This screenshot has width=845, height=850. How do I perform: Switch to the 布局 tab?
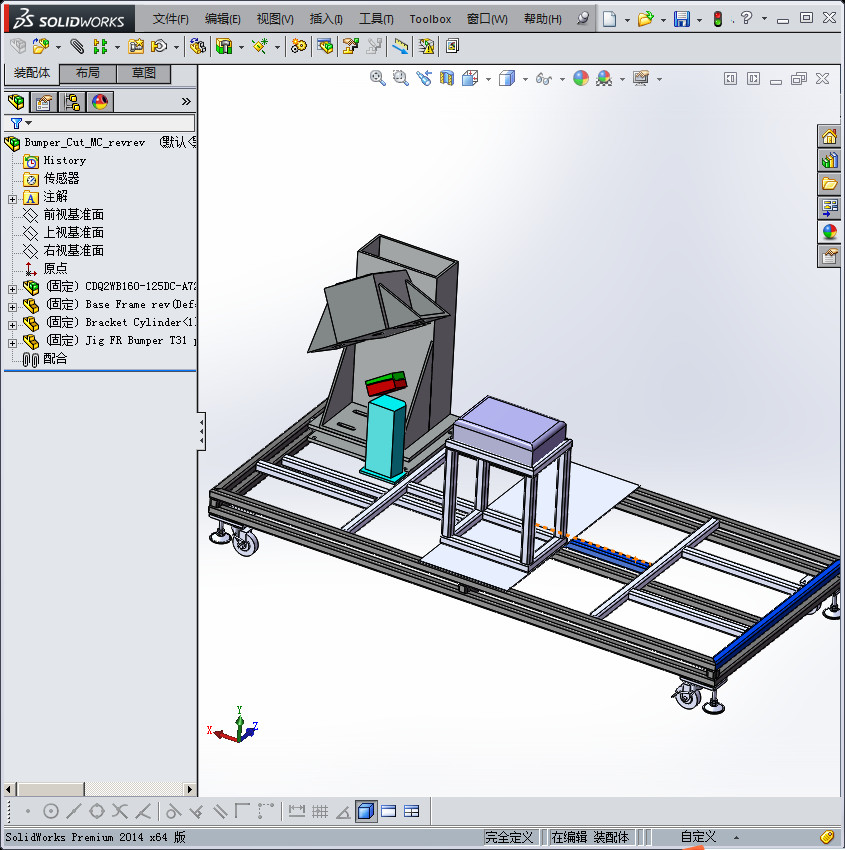pyautogui.click(x=87, y=73)
